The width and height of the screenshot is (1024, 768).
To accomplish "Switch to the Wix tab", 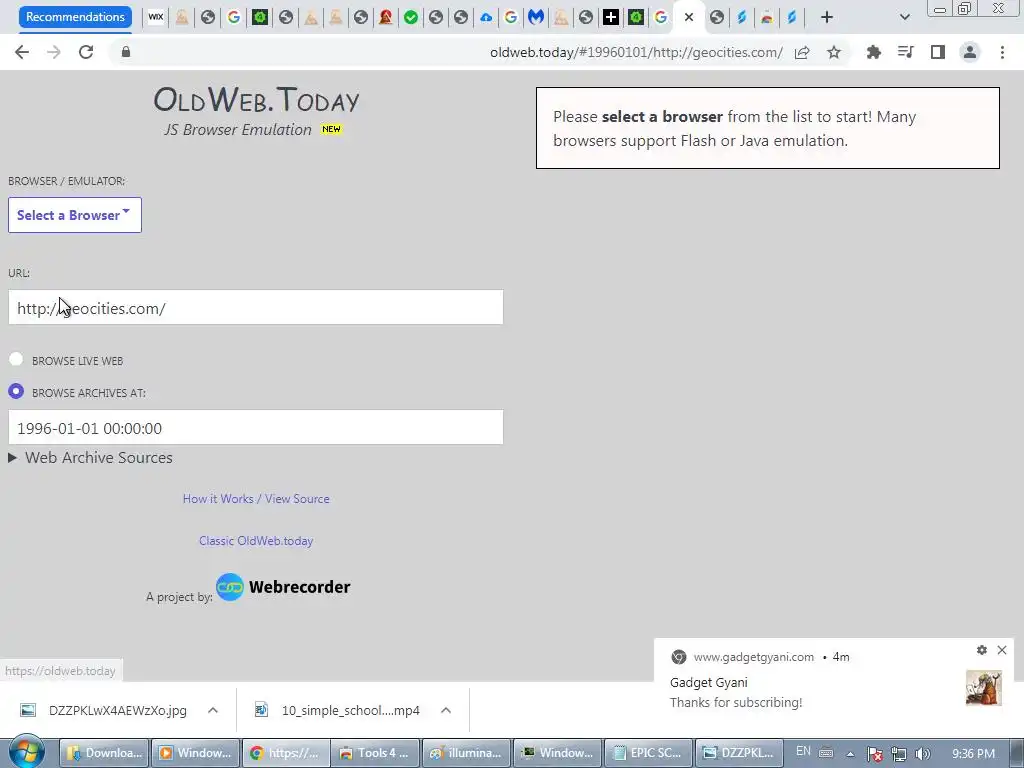I will point(156,18).
